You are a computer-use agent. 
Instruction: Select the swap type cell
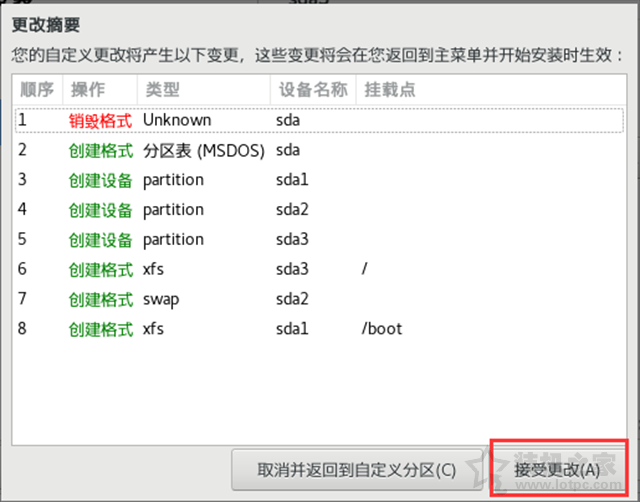pyautogui.click(x=161, y=300)
